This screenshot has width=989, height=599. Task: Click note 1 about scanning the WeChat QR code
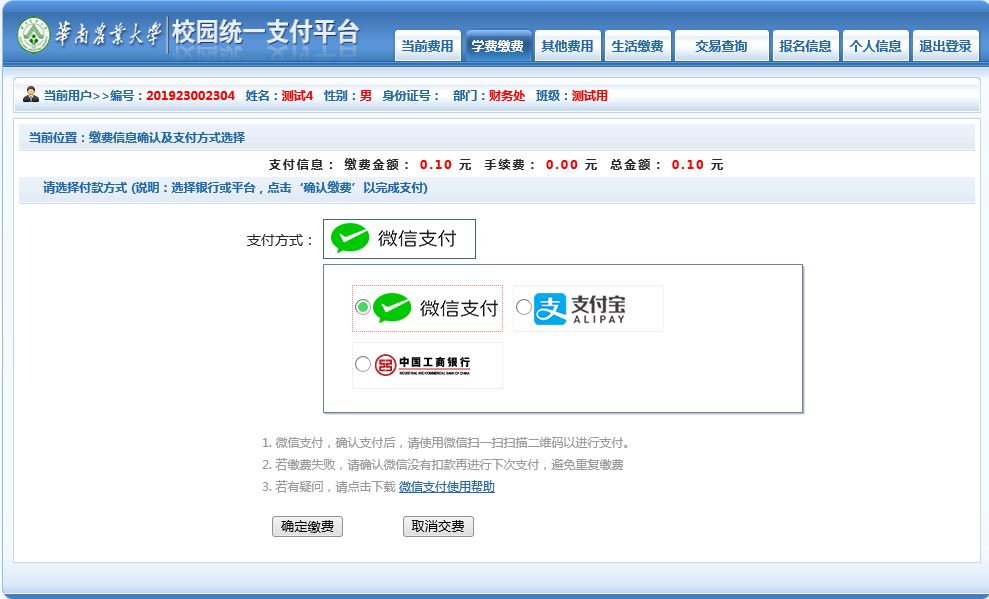coord(446,443)
